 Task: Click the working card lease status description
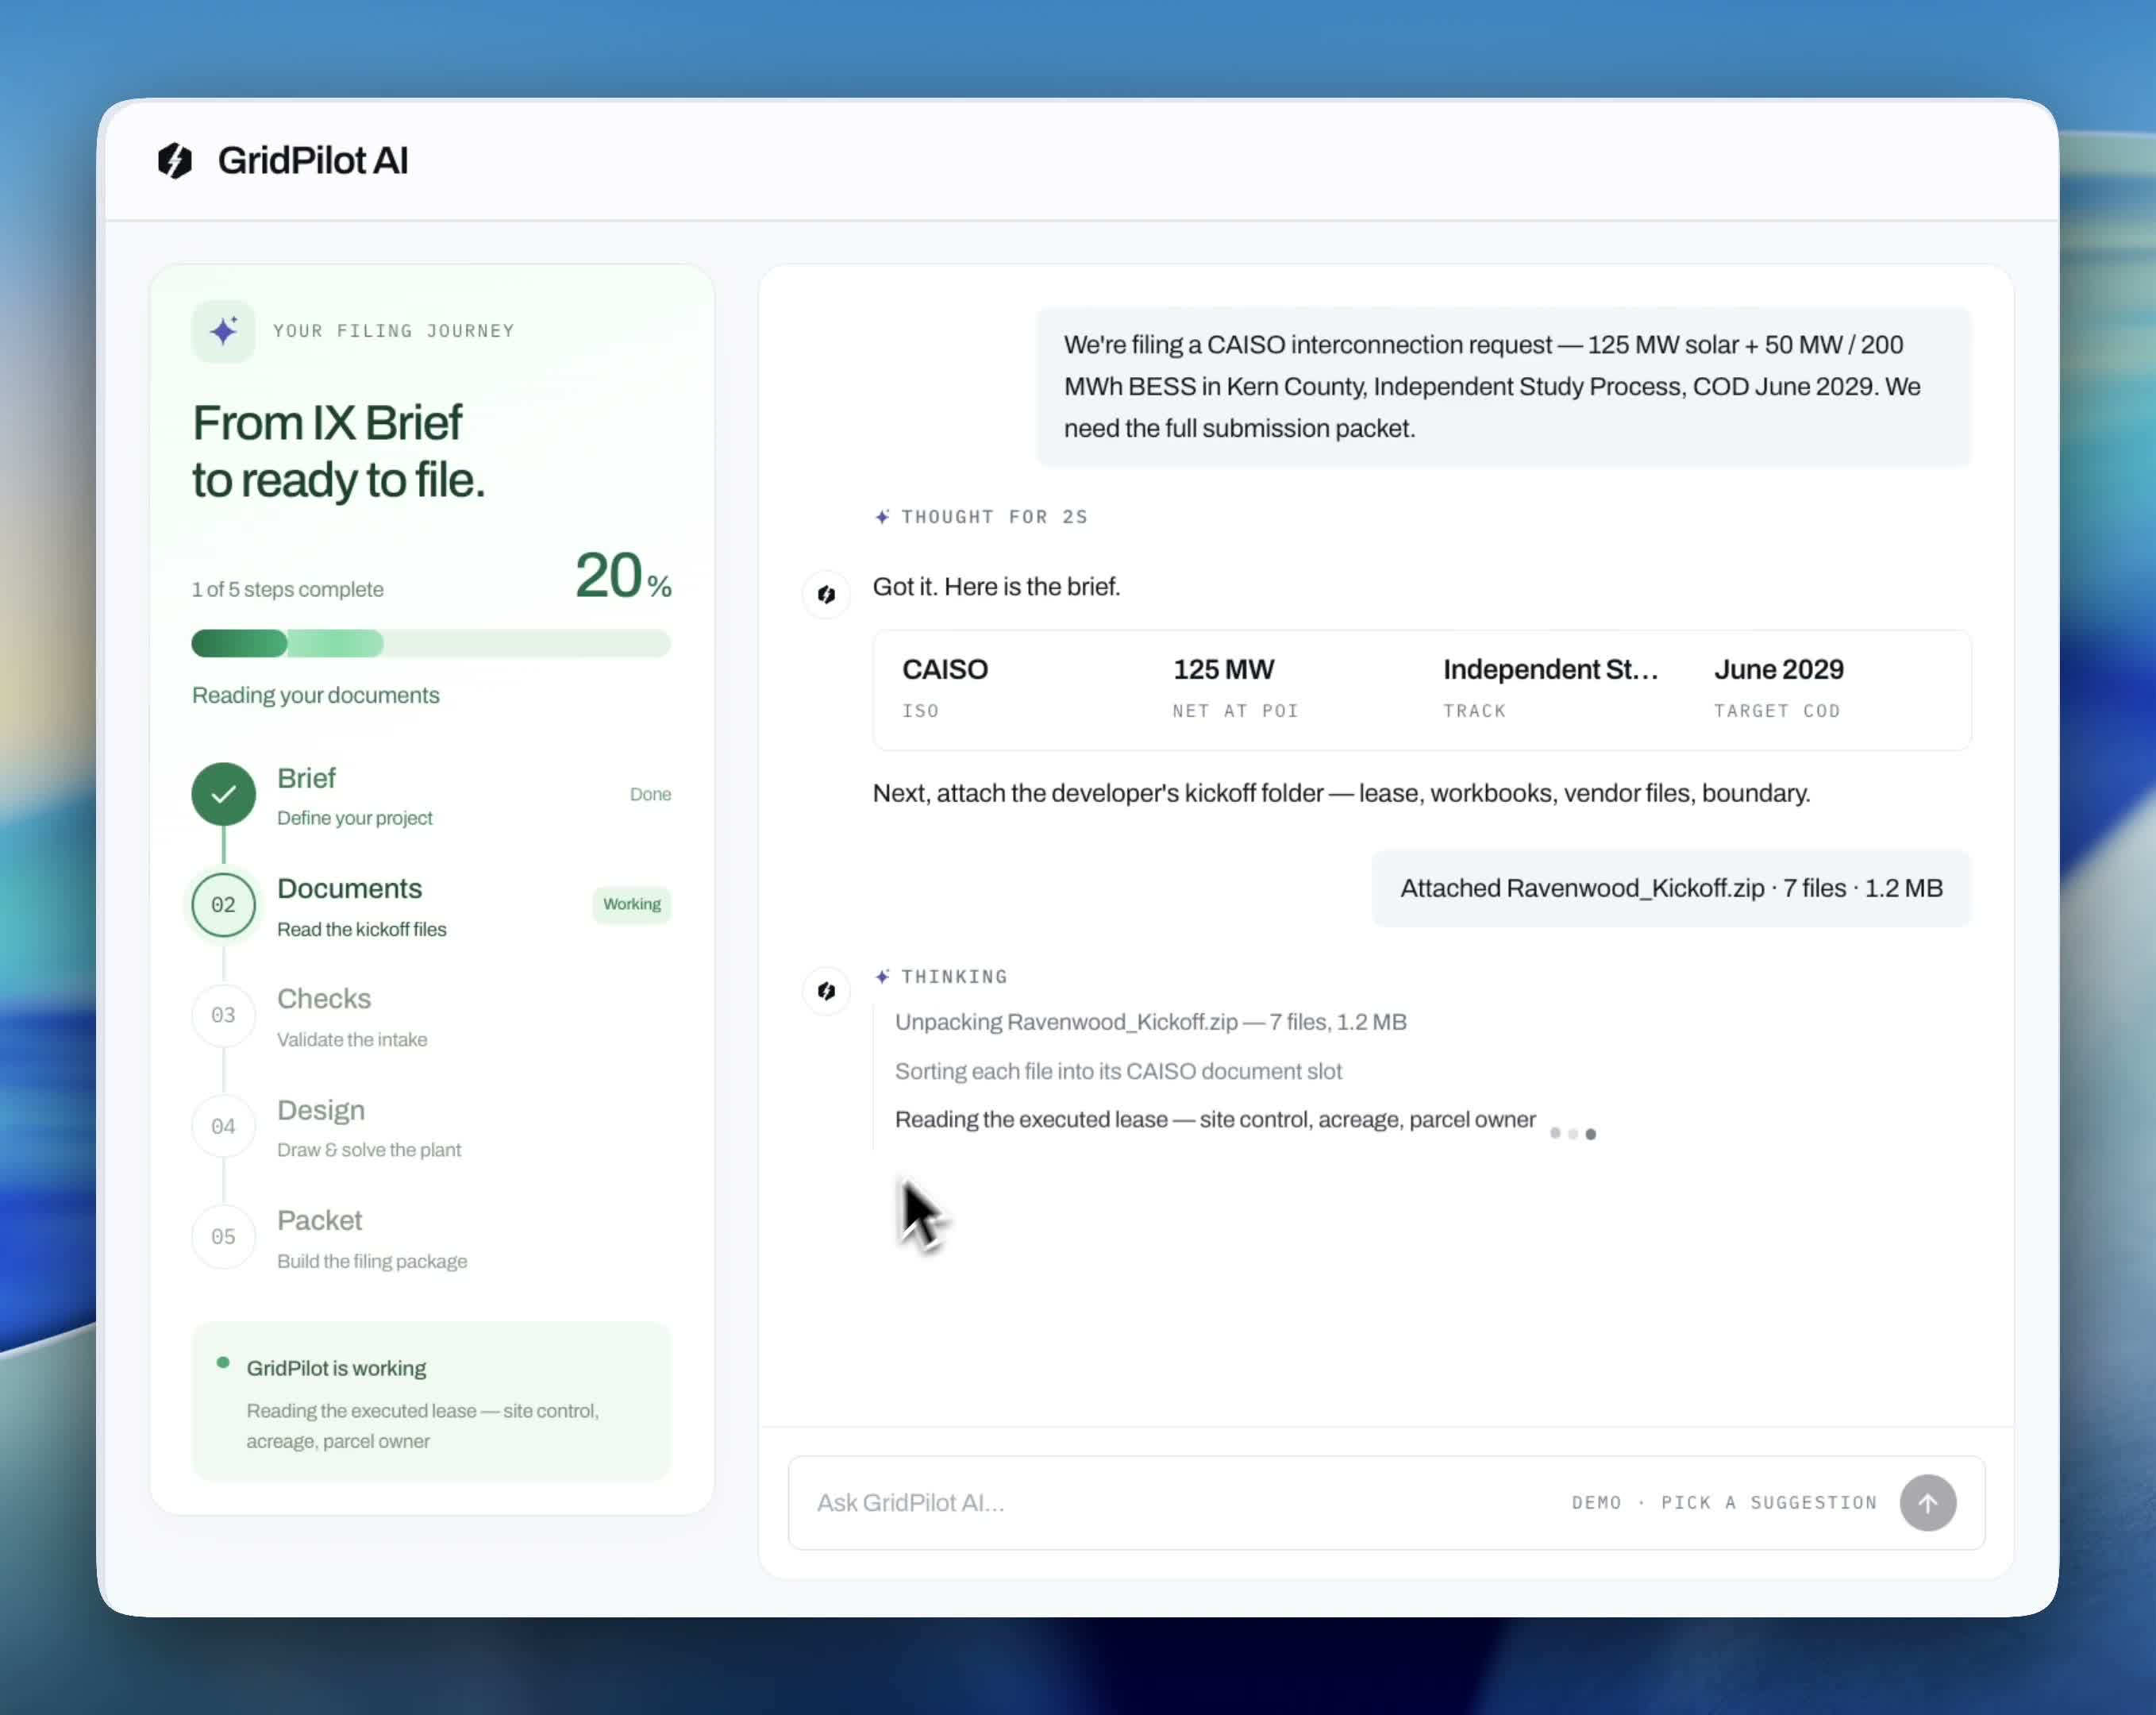(x=422, y=1426)
